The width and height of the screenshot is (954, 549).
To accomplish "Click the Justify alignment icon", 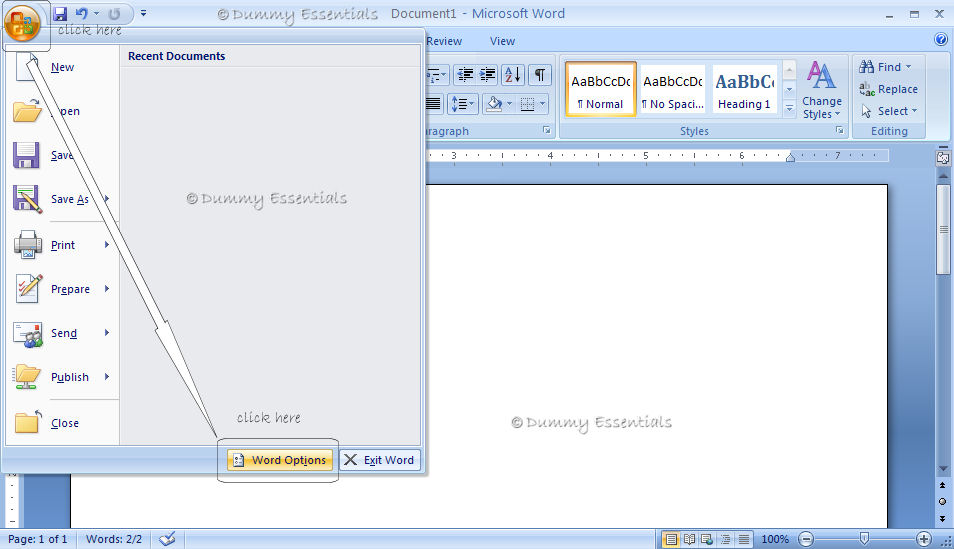I will coord(433,104).
